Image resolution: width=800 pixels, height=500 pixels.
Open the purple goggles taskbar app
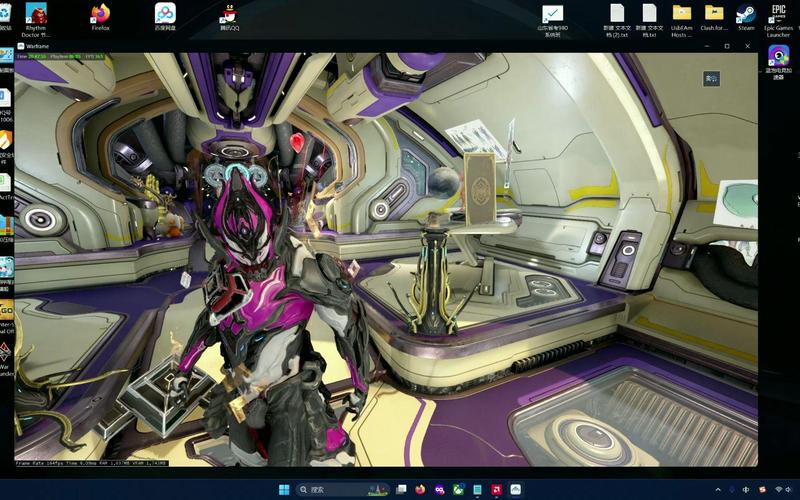pyautogui.click(x=439, y=490)
